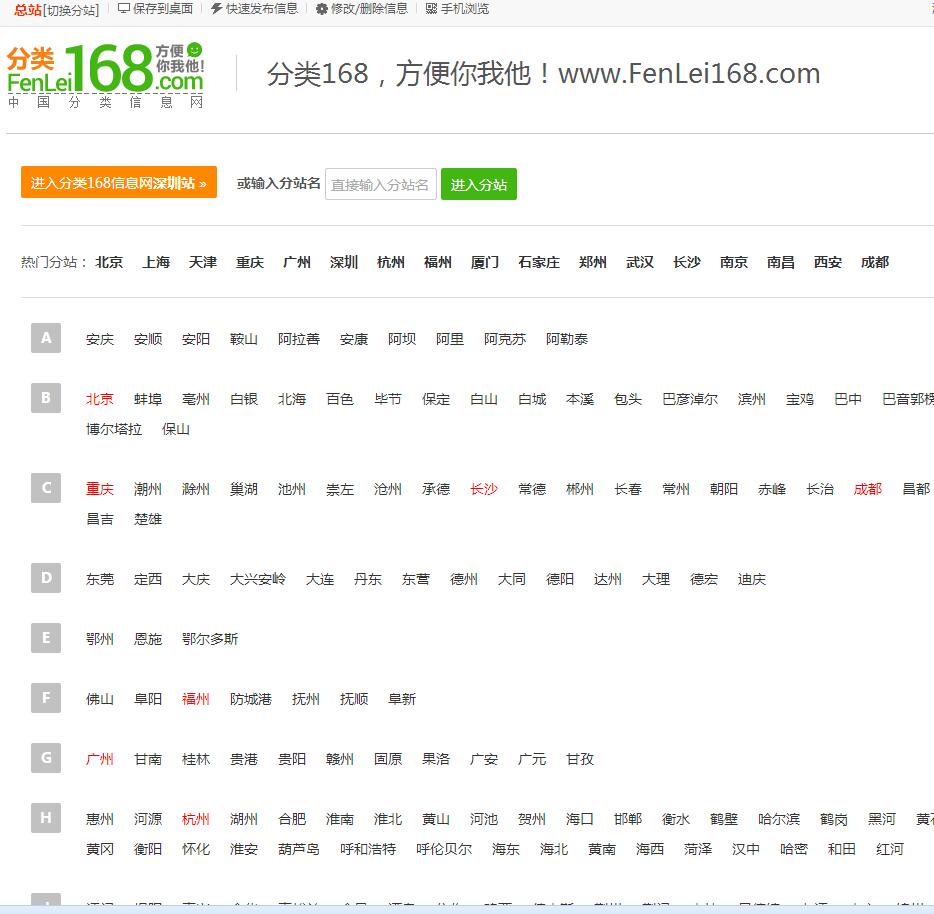Open city 甘孜 in row G
Viewport: 934px width, 914px height.
click(580, 759)
